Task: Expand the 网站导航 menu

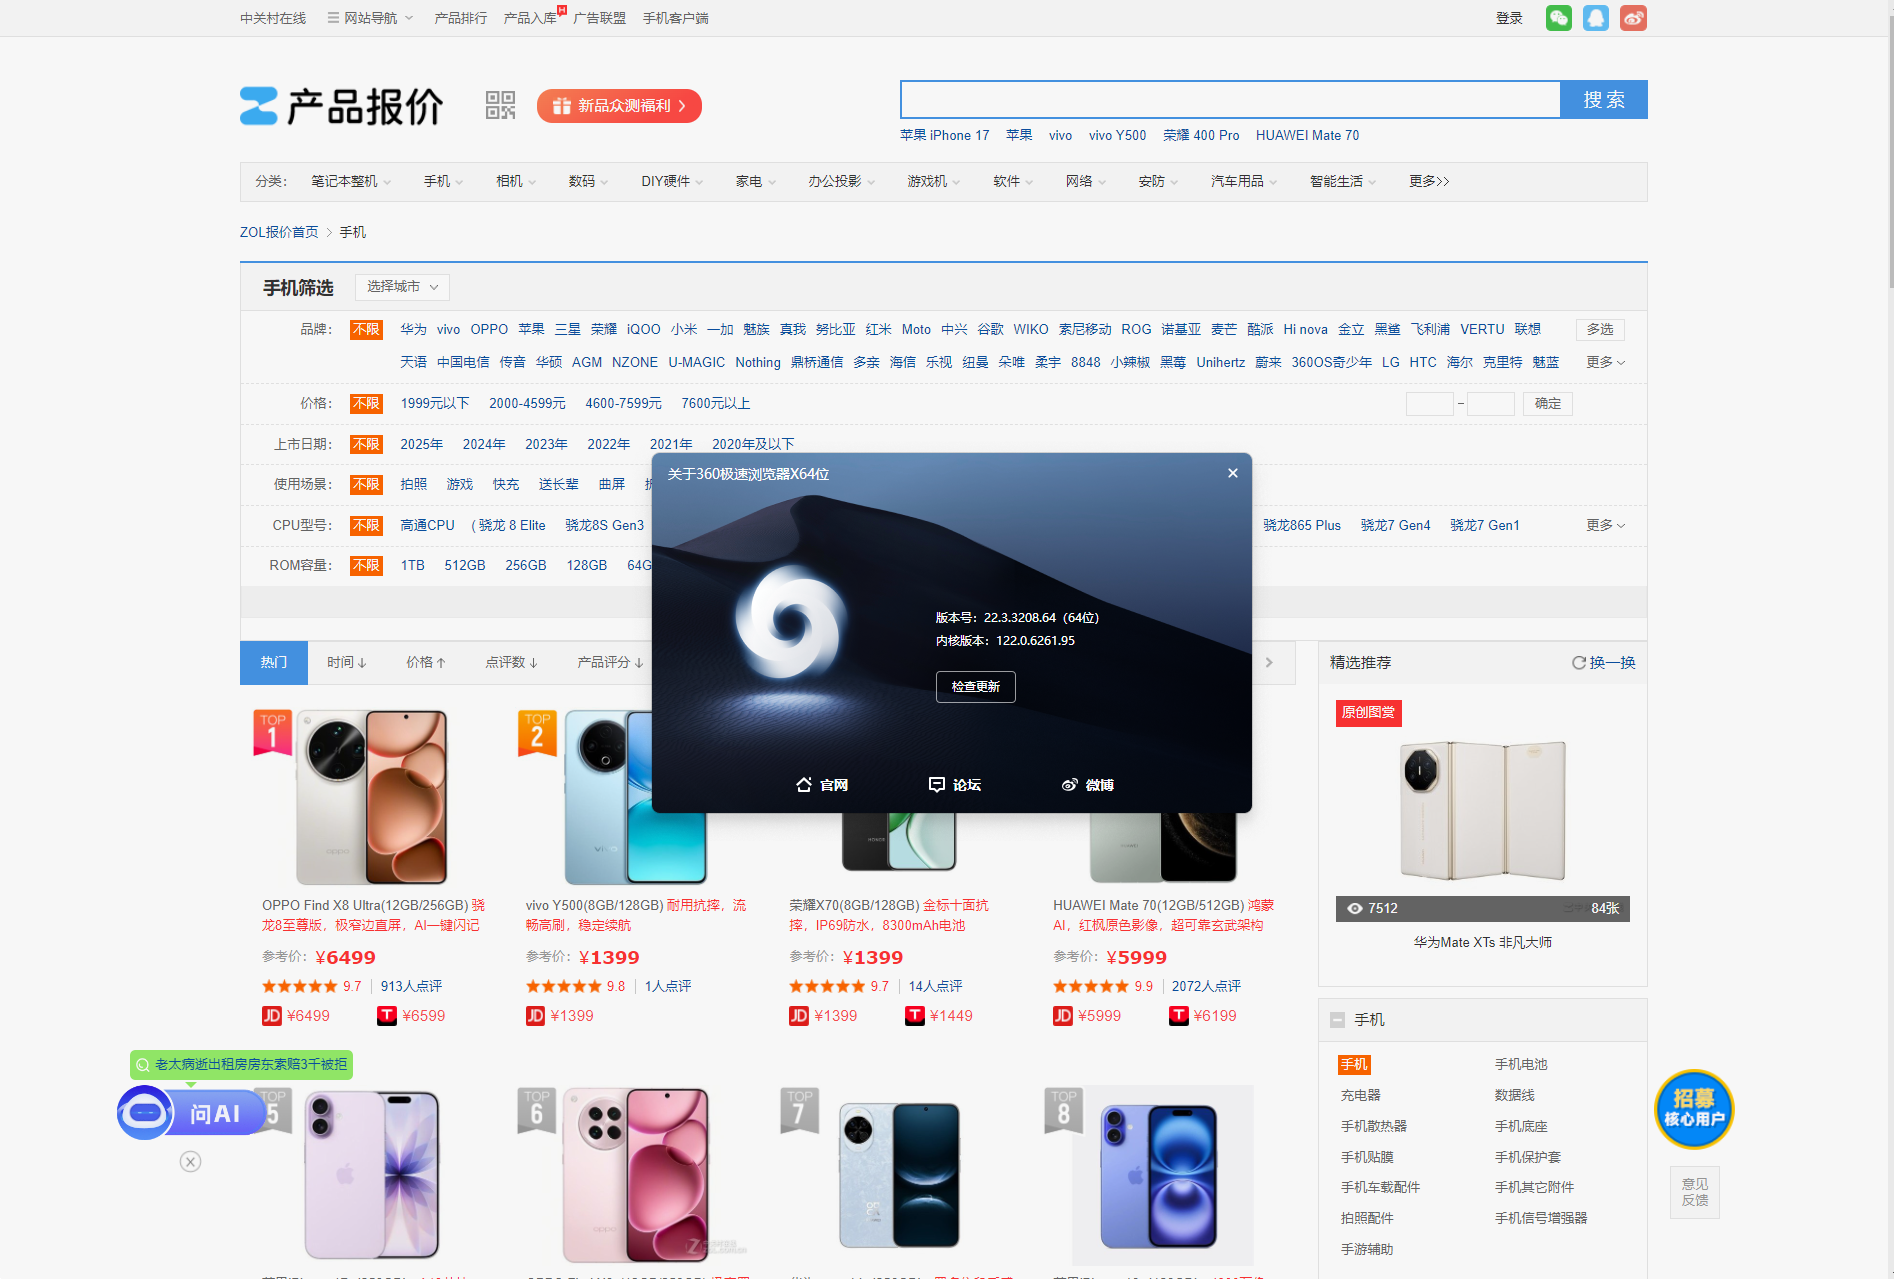Action: (x=370, y=18)
